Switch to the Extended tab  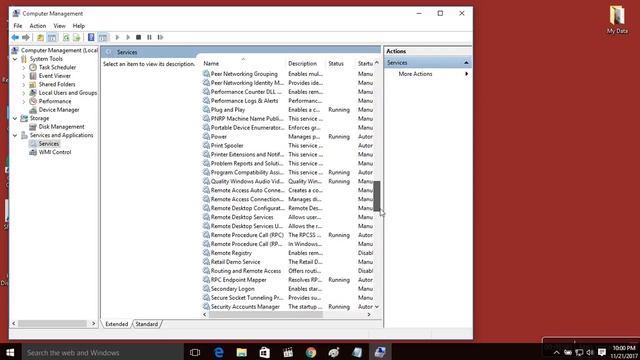click(x=117, y=324)
